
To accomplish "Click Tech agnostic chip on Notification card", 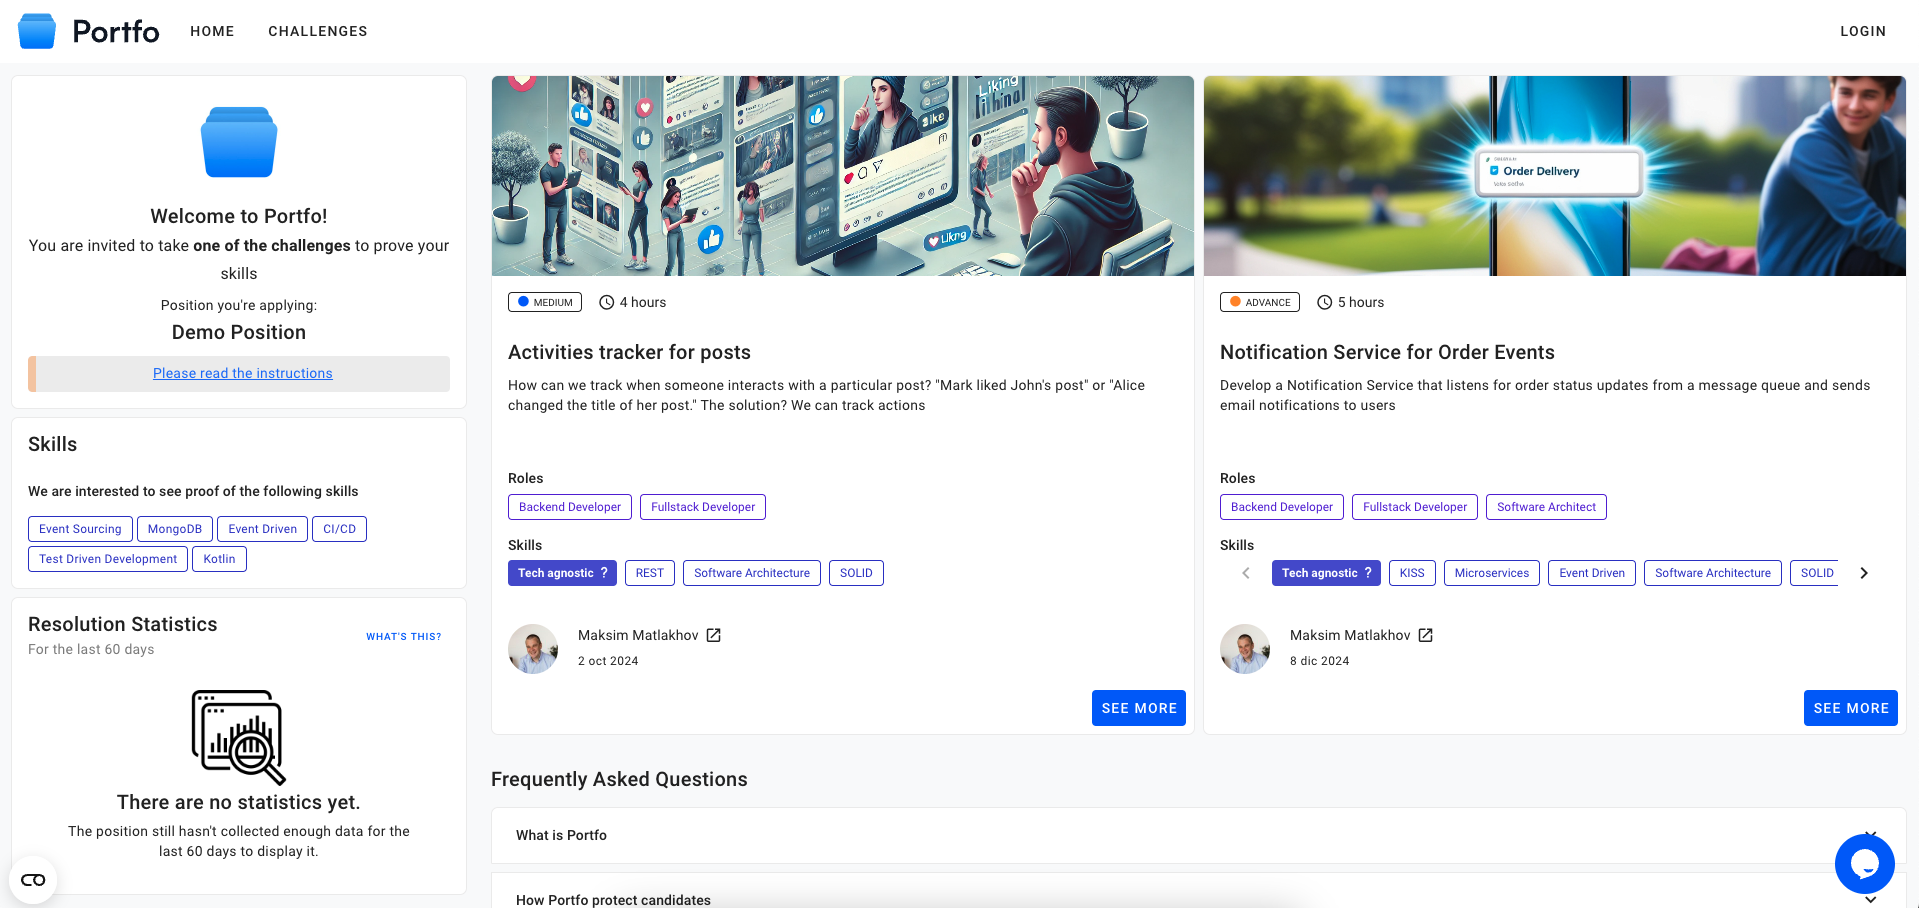I will click(1326, 573).
